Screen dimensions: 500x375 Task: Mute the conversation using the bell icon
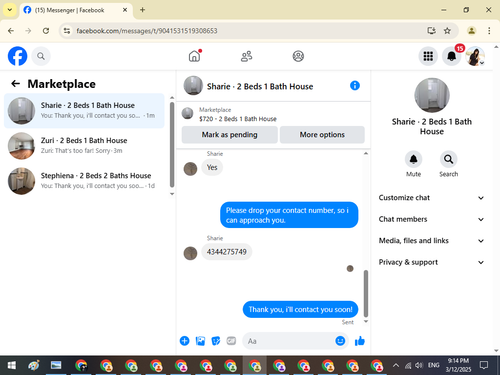(413, 159)
